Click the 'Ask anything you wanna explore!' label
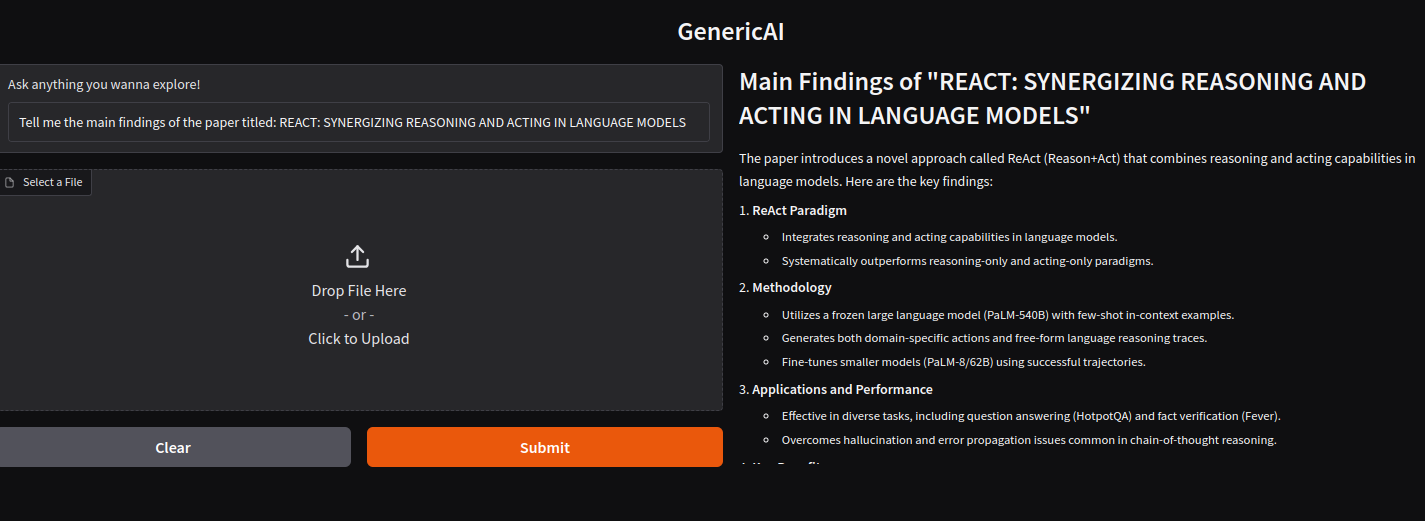This screenshot has width=1425, height=521. (x=104, y=85)
